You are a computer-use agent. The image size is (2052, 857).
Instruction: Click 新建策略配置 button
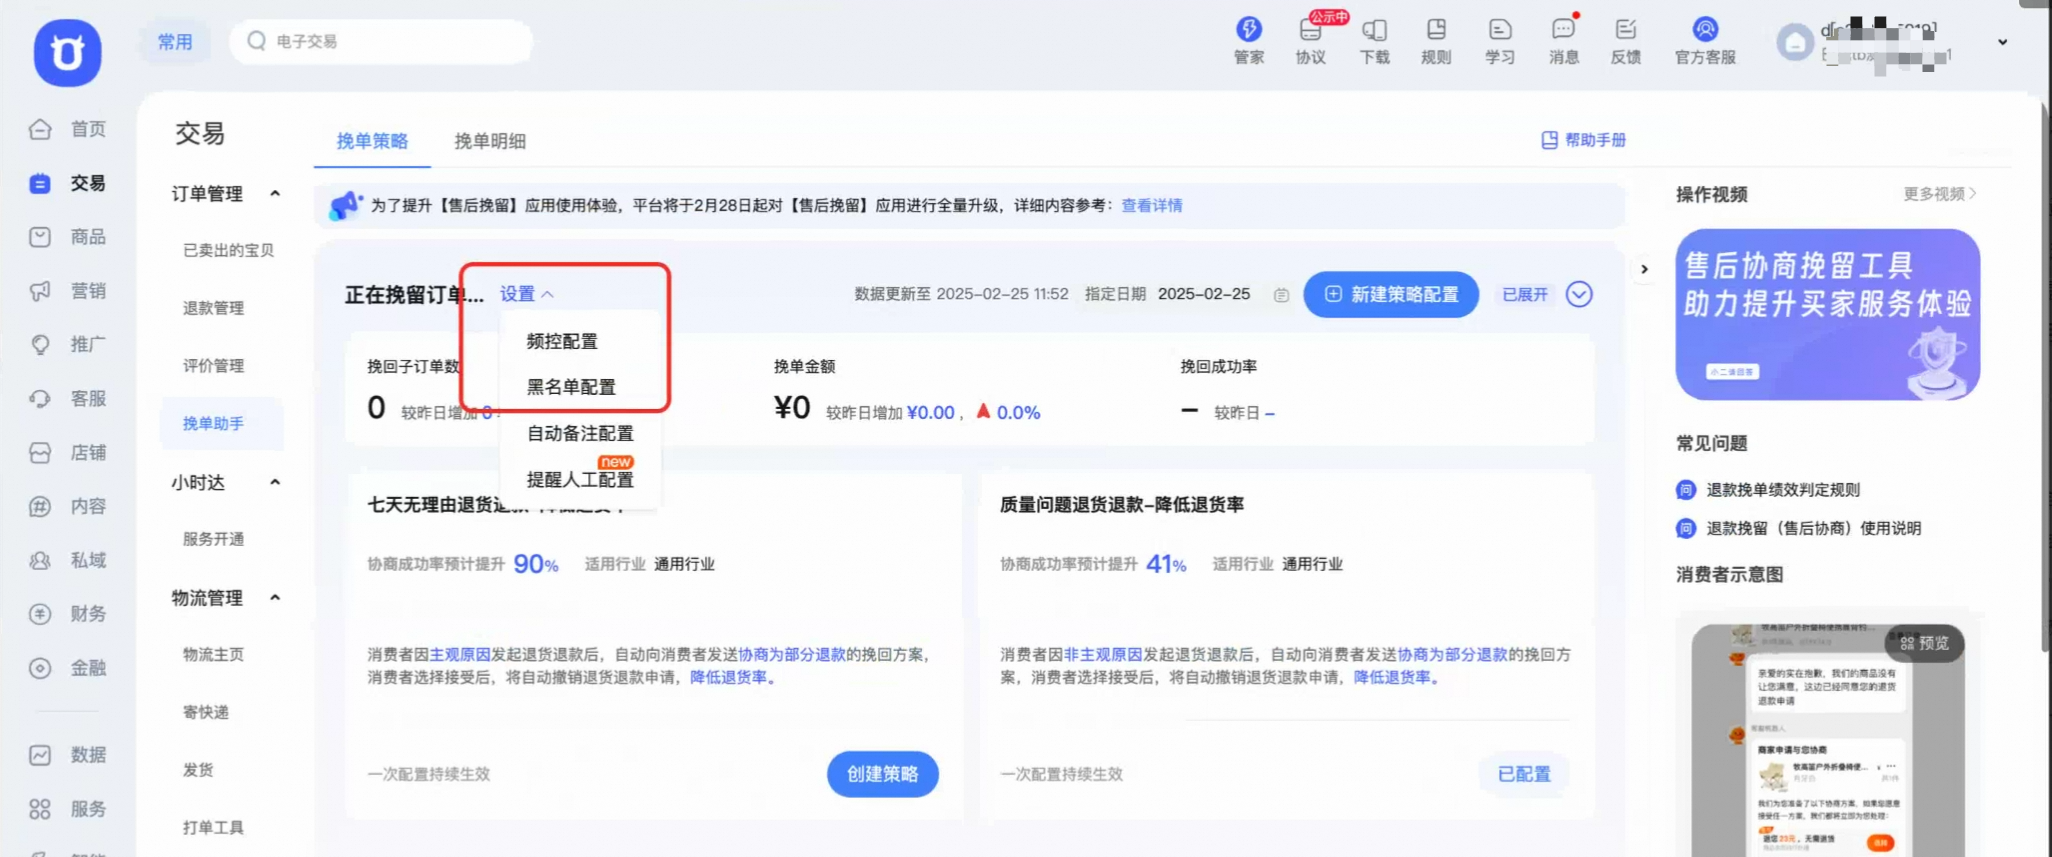point(1391,294)
